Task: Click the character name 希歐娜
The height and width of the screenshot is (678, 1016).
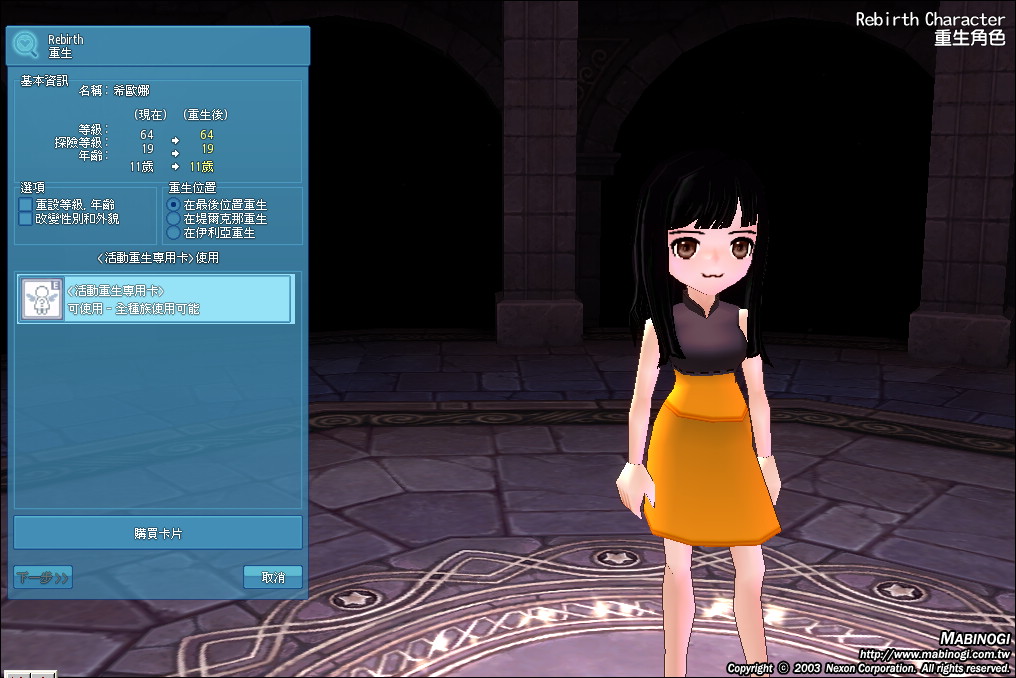Action: [x=131, y=90]
